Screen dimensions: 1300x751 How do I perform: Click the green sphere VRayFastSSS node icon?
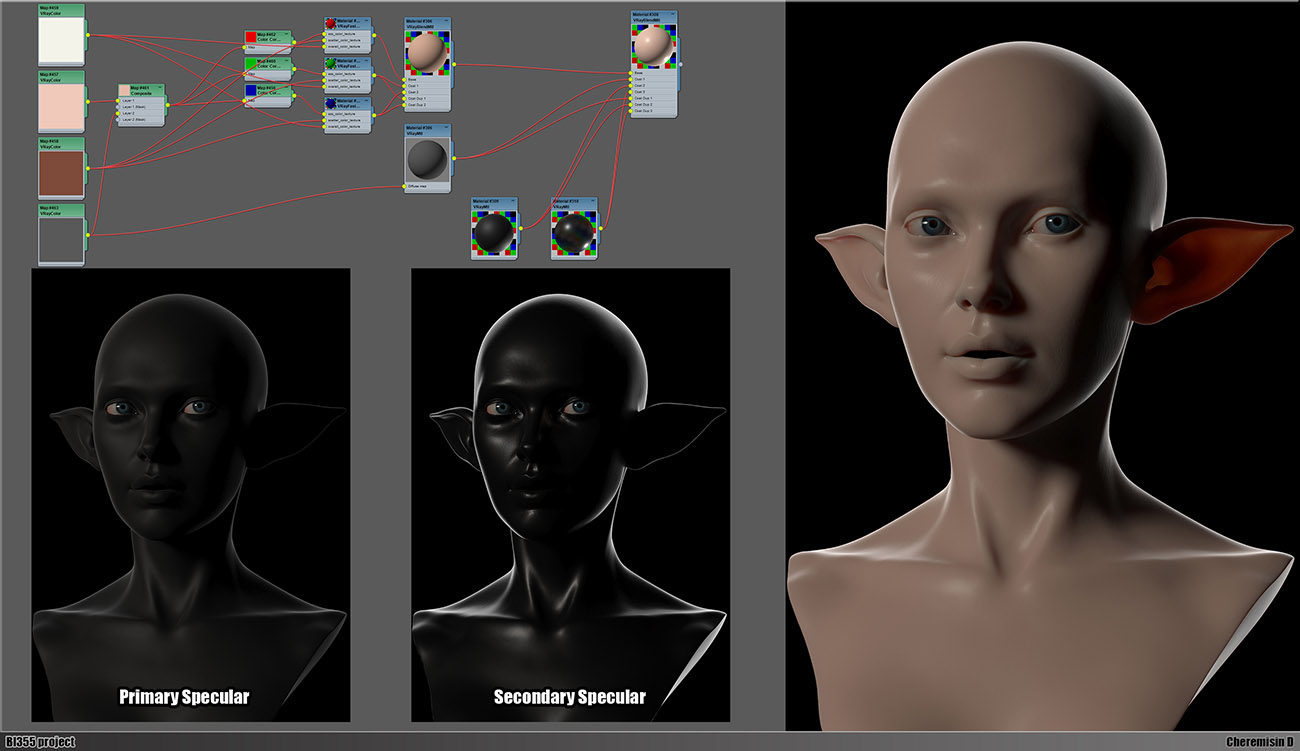[x=330, y=64]
